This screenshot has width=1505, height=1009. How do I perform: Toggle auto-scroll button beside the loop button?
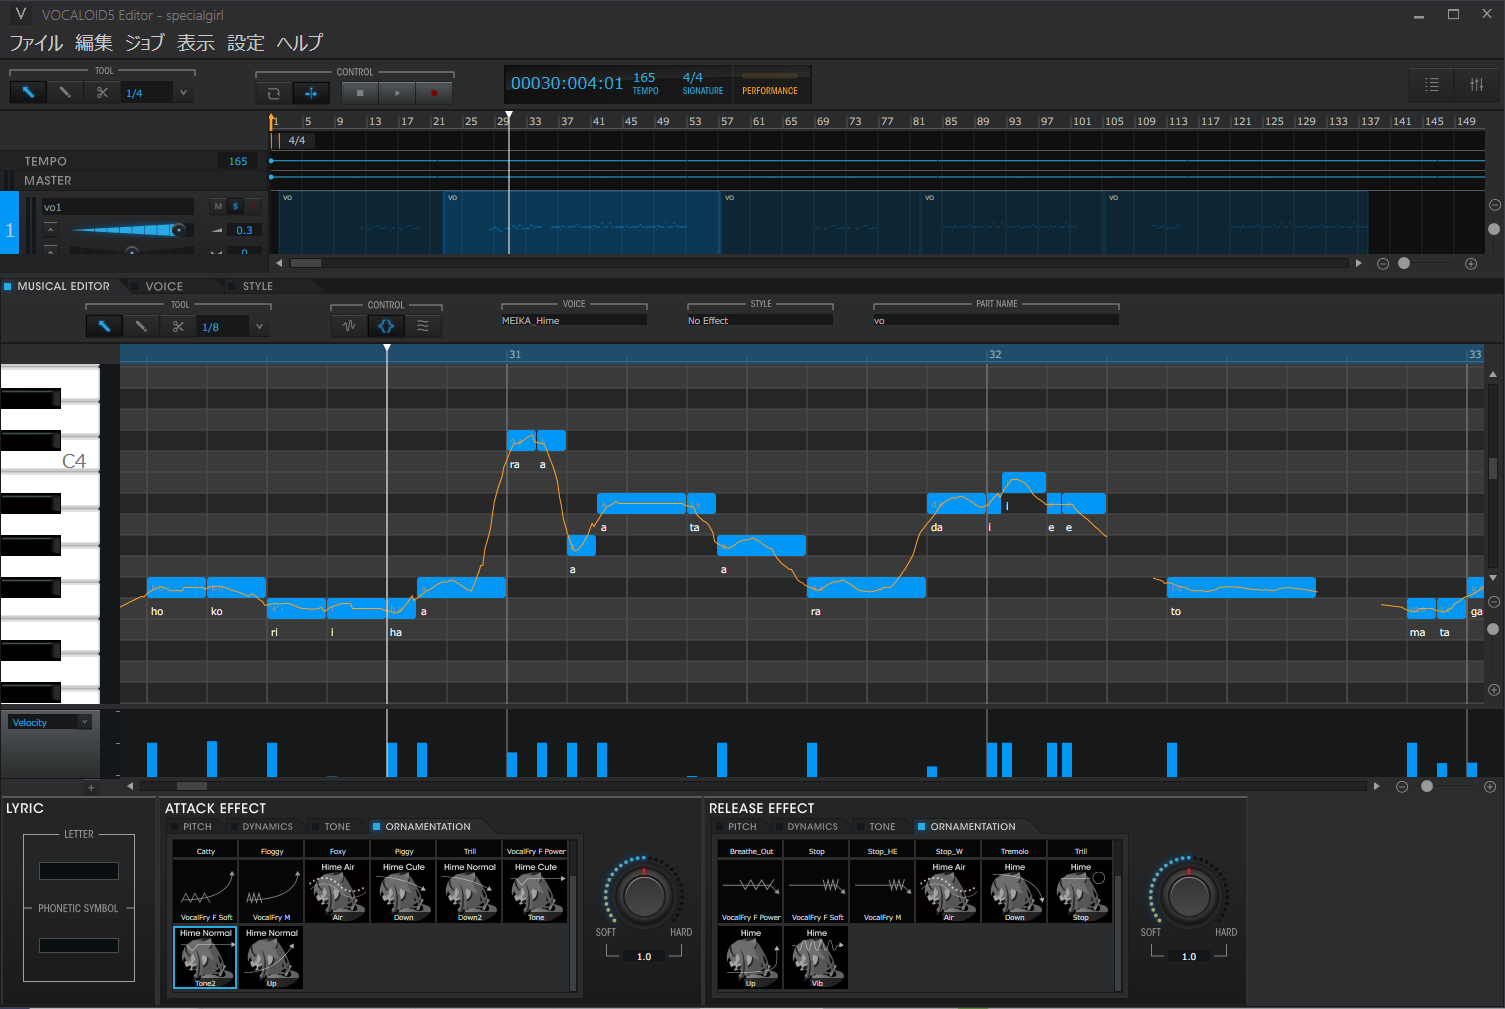coord(311,93)
